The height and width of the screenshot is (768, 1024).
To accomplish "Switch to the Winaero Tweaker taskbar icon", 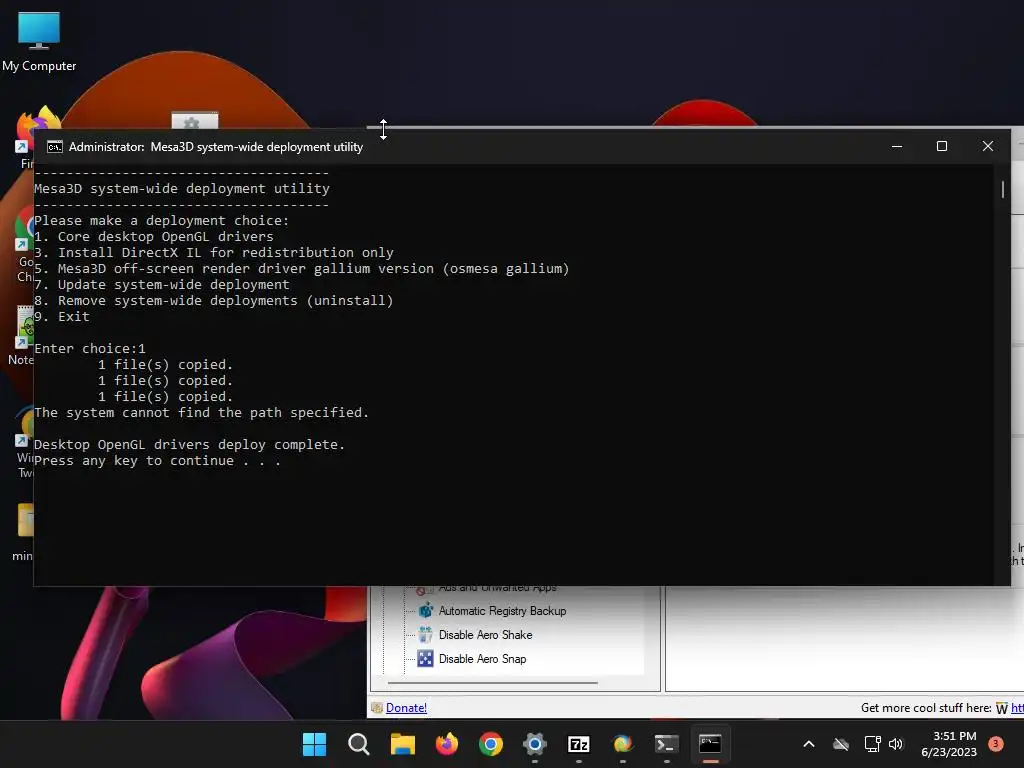I will pyautogui.click(x=622, y=744).
